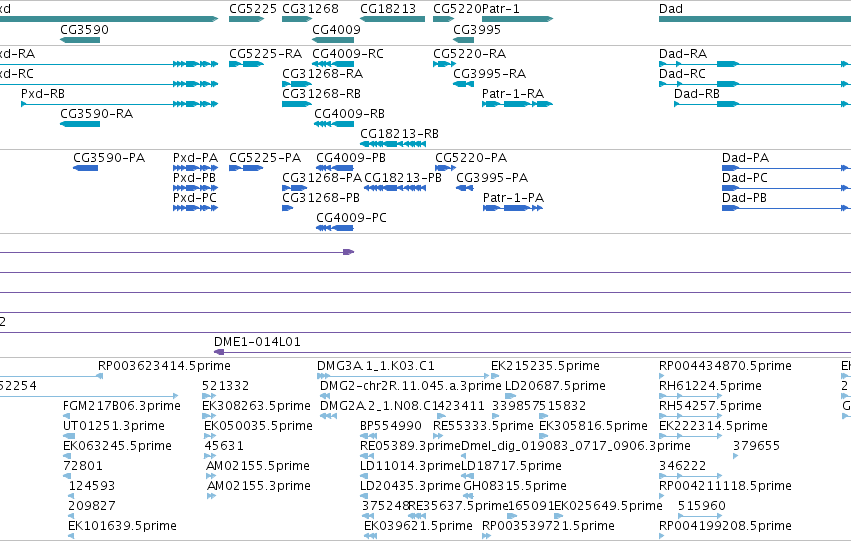Click transcript CG4009-RC
851x541 pixels.
(x=333, y=64)
